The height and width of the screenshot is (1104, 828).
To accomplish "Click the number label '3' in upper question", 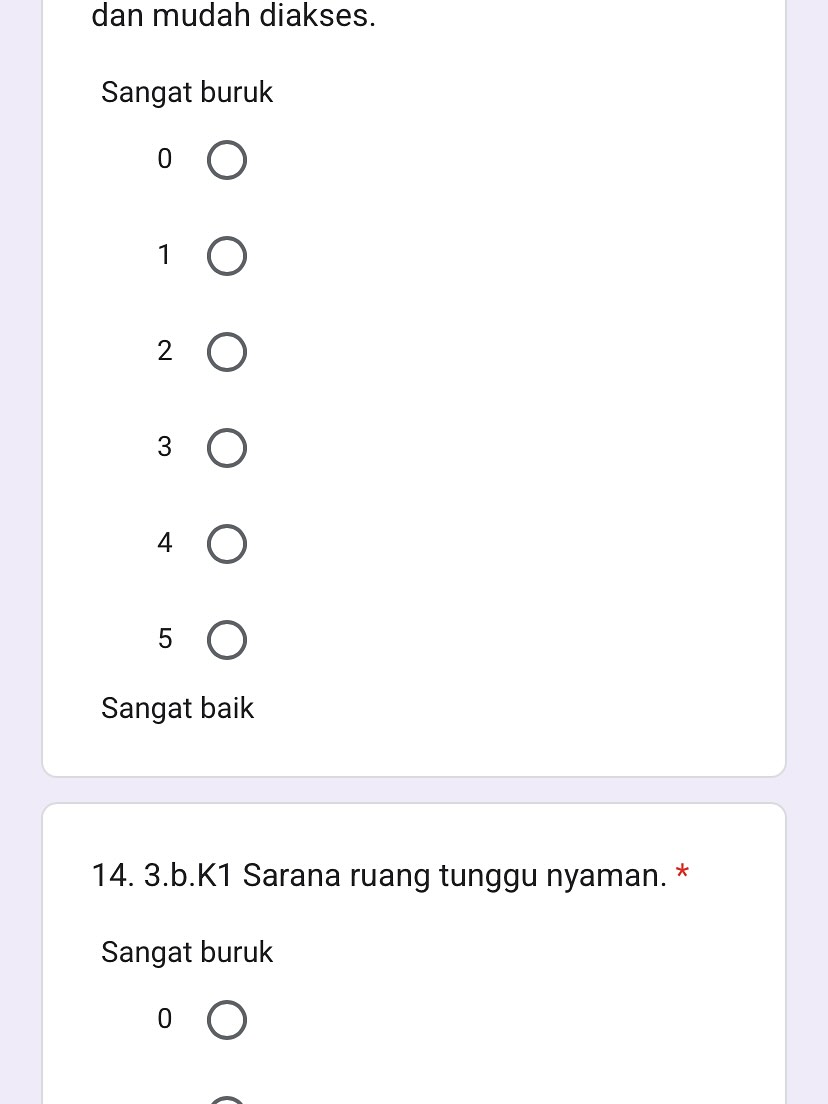I will 165,447.
